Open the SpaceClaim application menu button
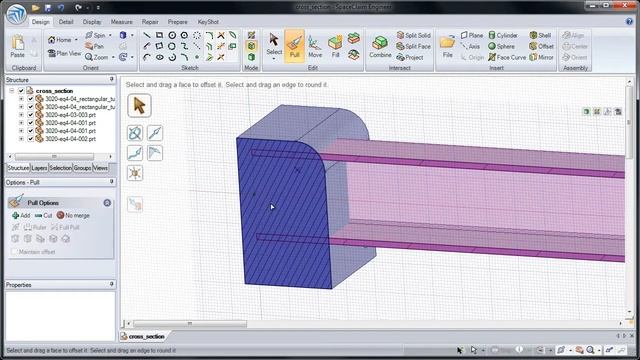This screenshot has width=640, height=360. 16,13
